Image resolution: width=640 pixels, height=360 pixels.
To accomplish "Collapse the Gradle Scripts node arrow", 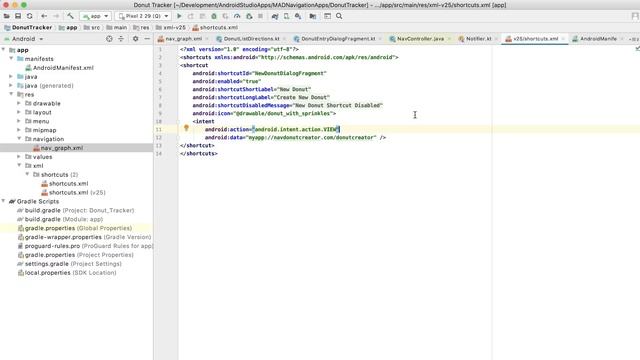I will coord(4,201).
